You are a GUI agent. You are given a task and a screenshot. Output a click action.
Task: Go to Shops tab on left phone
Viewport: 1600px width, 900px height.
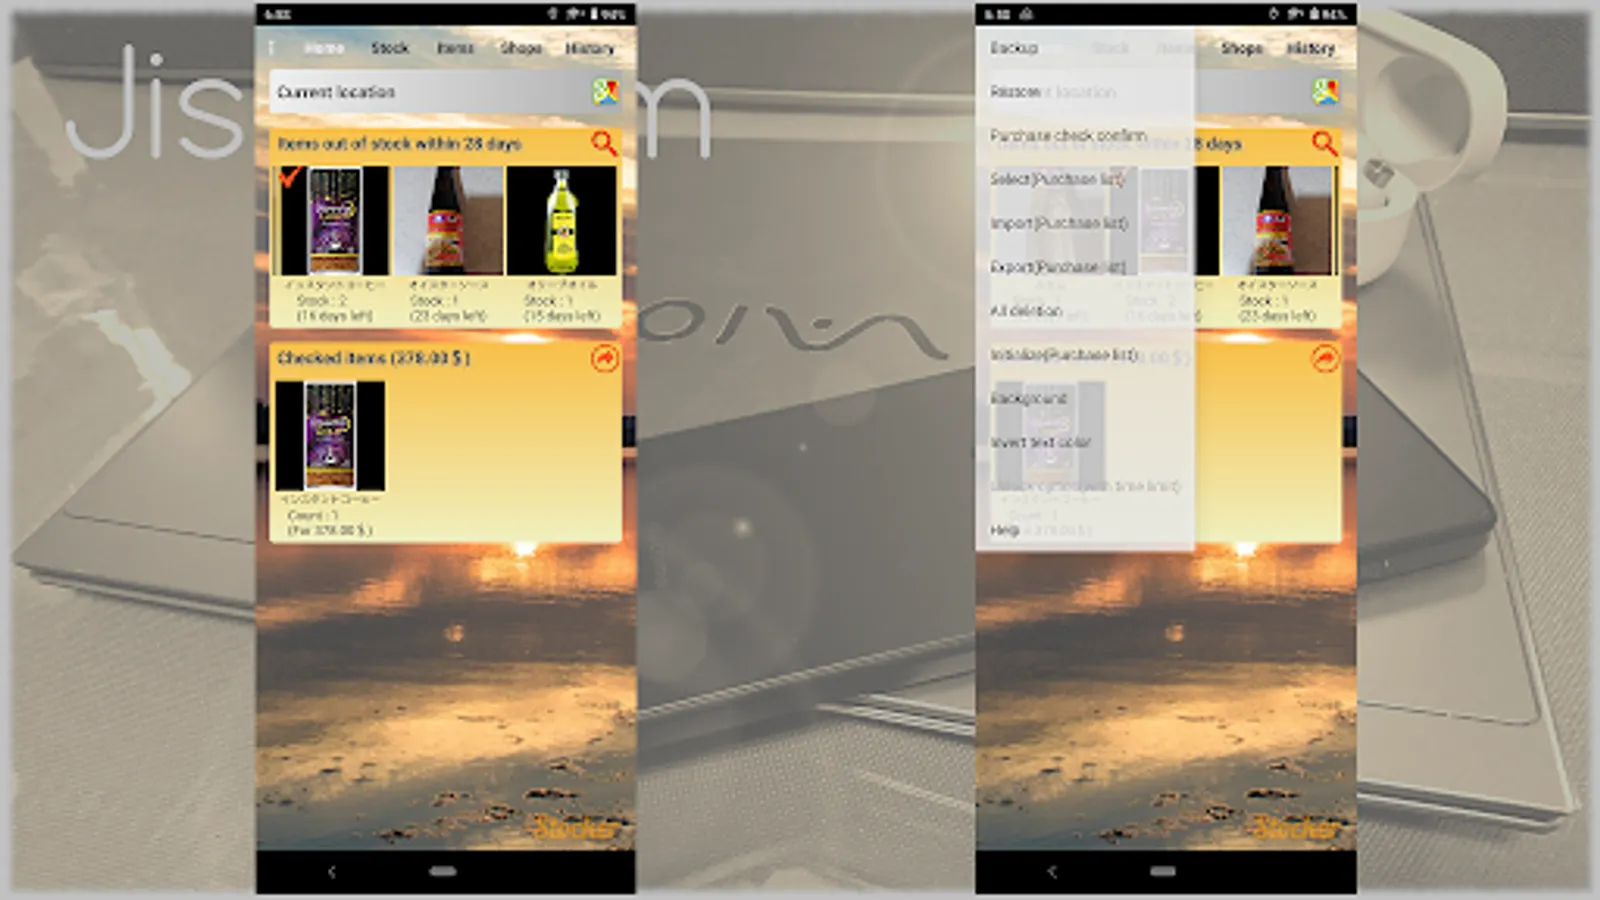[521, 48]
